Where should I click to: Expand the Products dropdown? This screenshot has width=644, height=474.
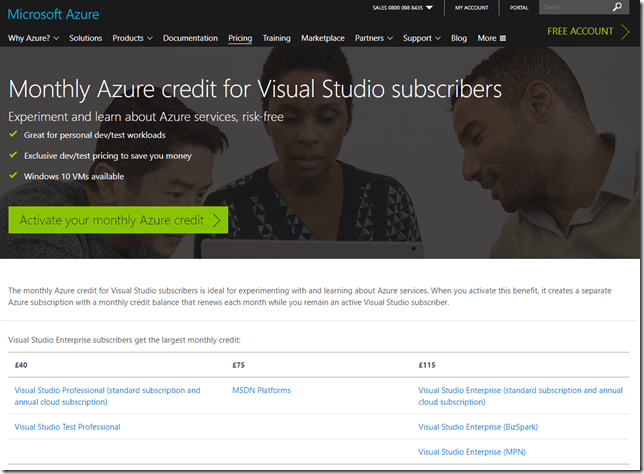(x=132, y=39)
